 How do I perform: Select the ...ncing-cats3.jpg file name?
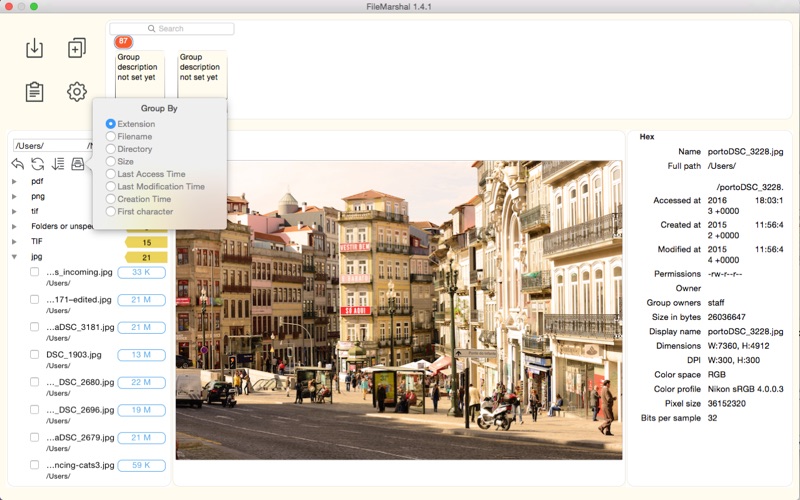click(80, 465)
